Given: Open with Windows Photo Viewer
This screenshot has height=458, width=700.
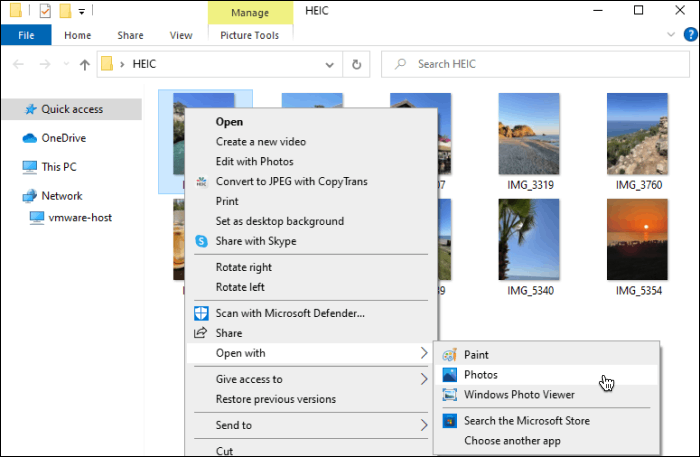Looking at the screenshot, I should 546,395.
